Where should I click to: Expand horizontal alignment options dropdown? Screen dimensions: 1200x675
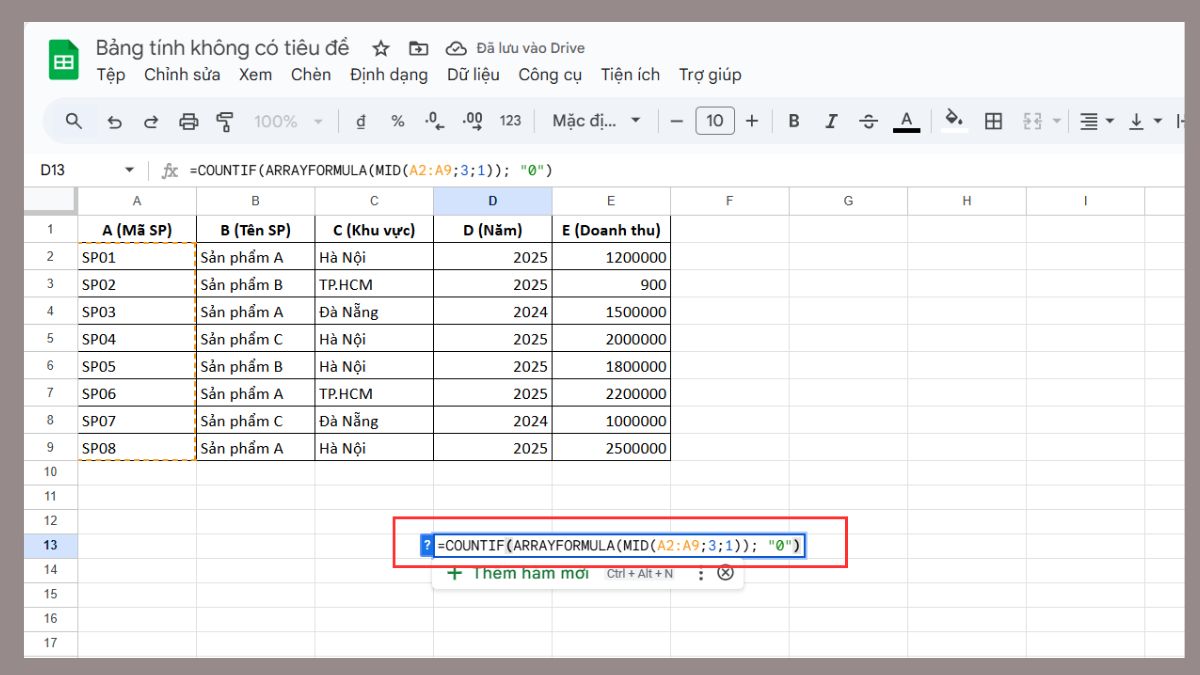[1095, 121]
